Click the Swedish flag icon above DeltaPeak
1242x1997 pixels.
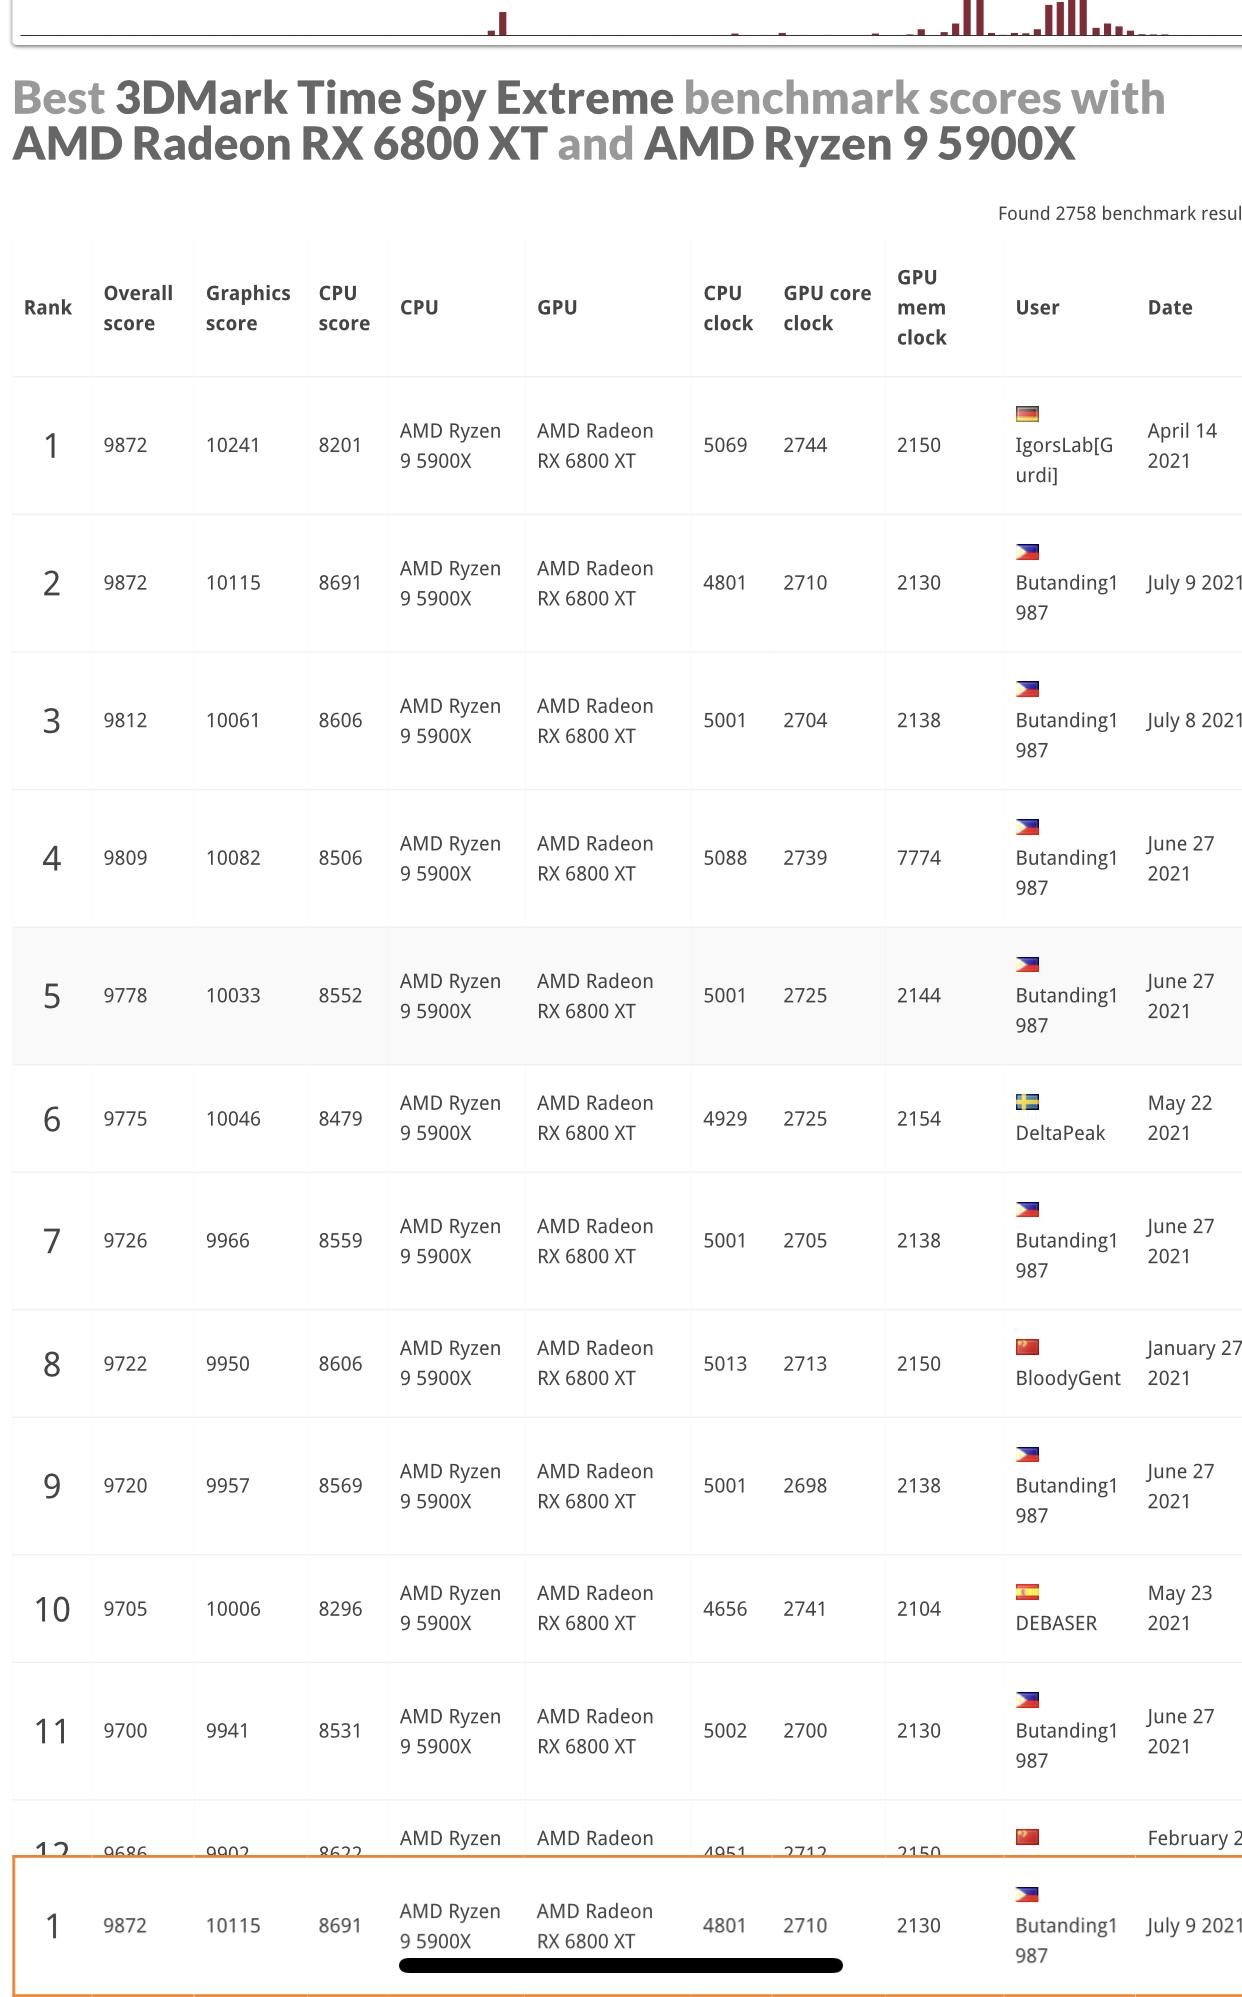(1027, 1102)
